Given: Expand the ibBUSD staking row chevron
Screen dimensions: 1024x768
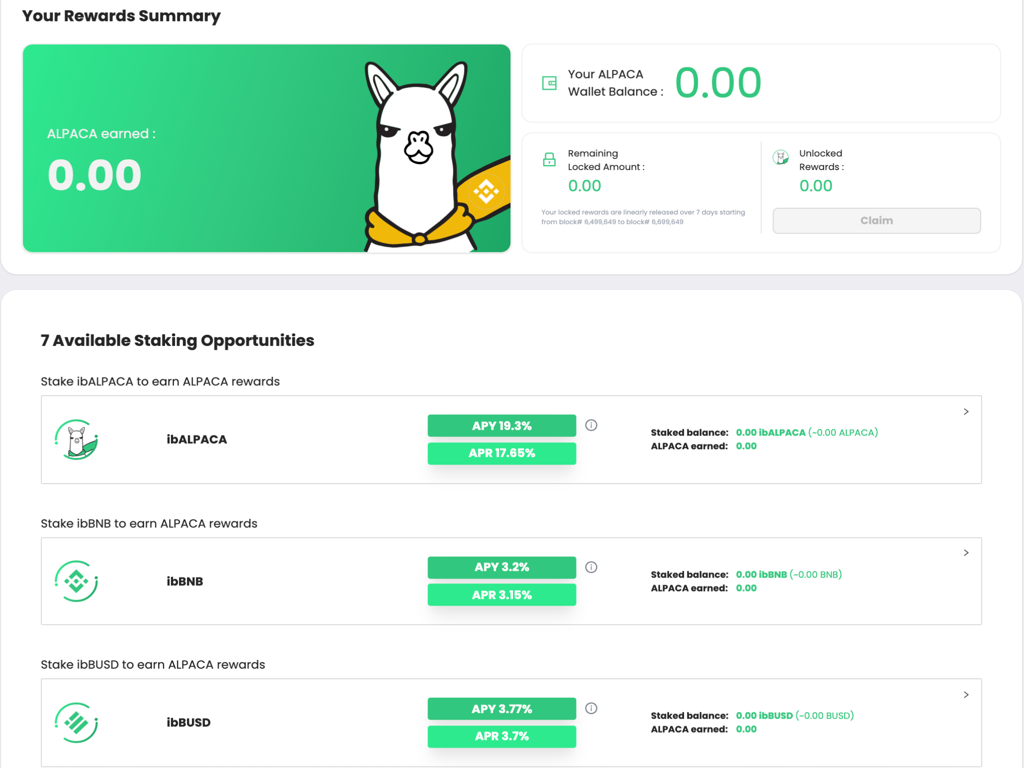Looking at the screenshot, I should tap(966, 695).
